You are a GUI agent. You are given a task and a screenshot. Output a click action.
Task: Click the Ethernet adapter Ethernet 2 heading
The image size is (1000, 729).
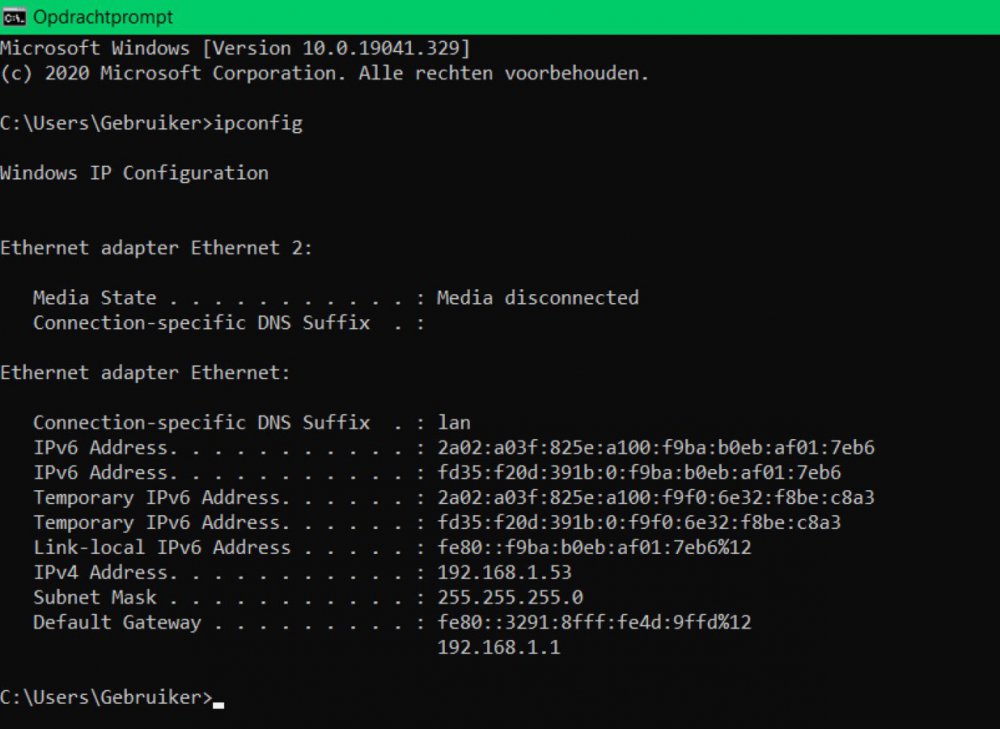(x=156, y=248)
